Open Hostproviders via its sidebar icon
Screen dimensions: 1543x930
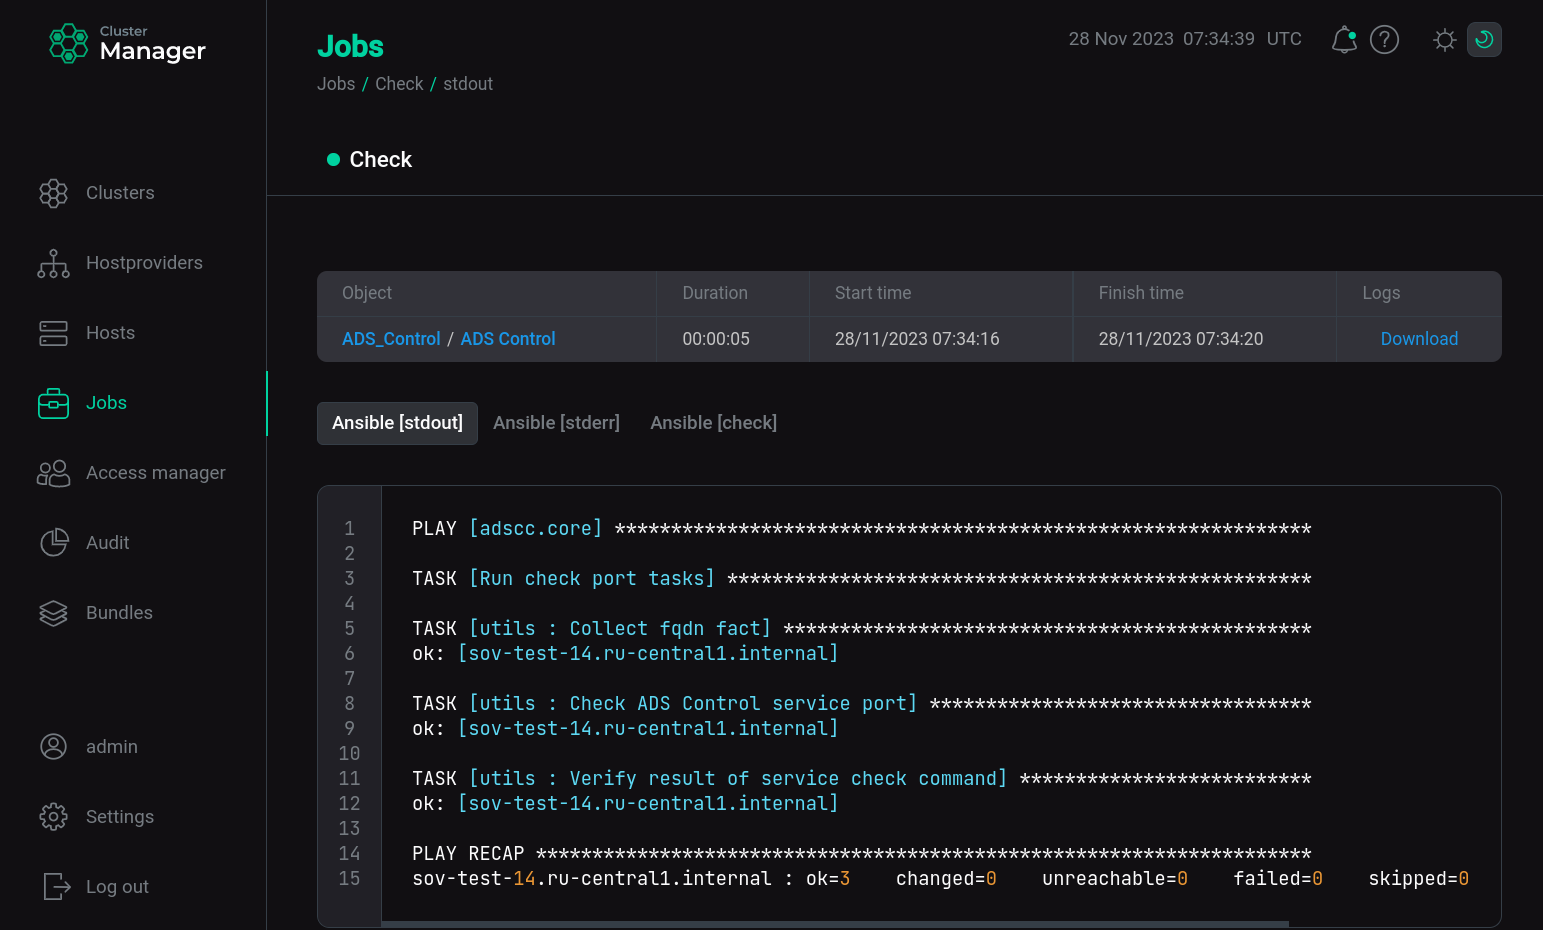(53, 263)
